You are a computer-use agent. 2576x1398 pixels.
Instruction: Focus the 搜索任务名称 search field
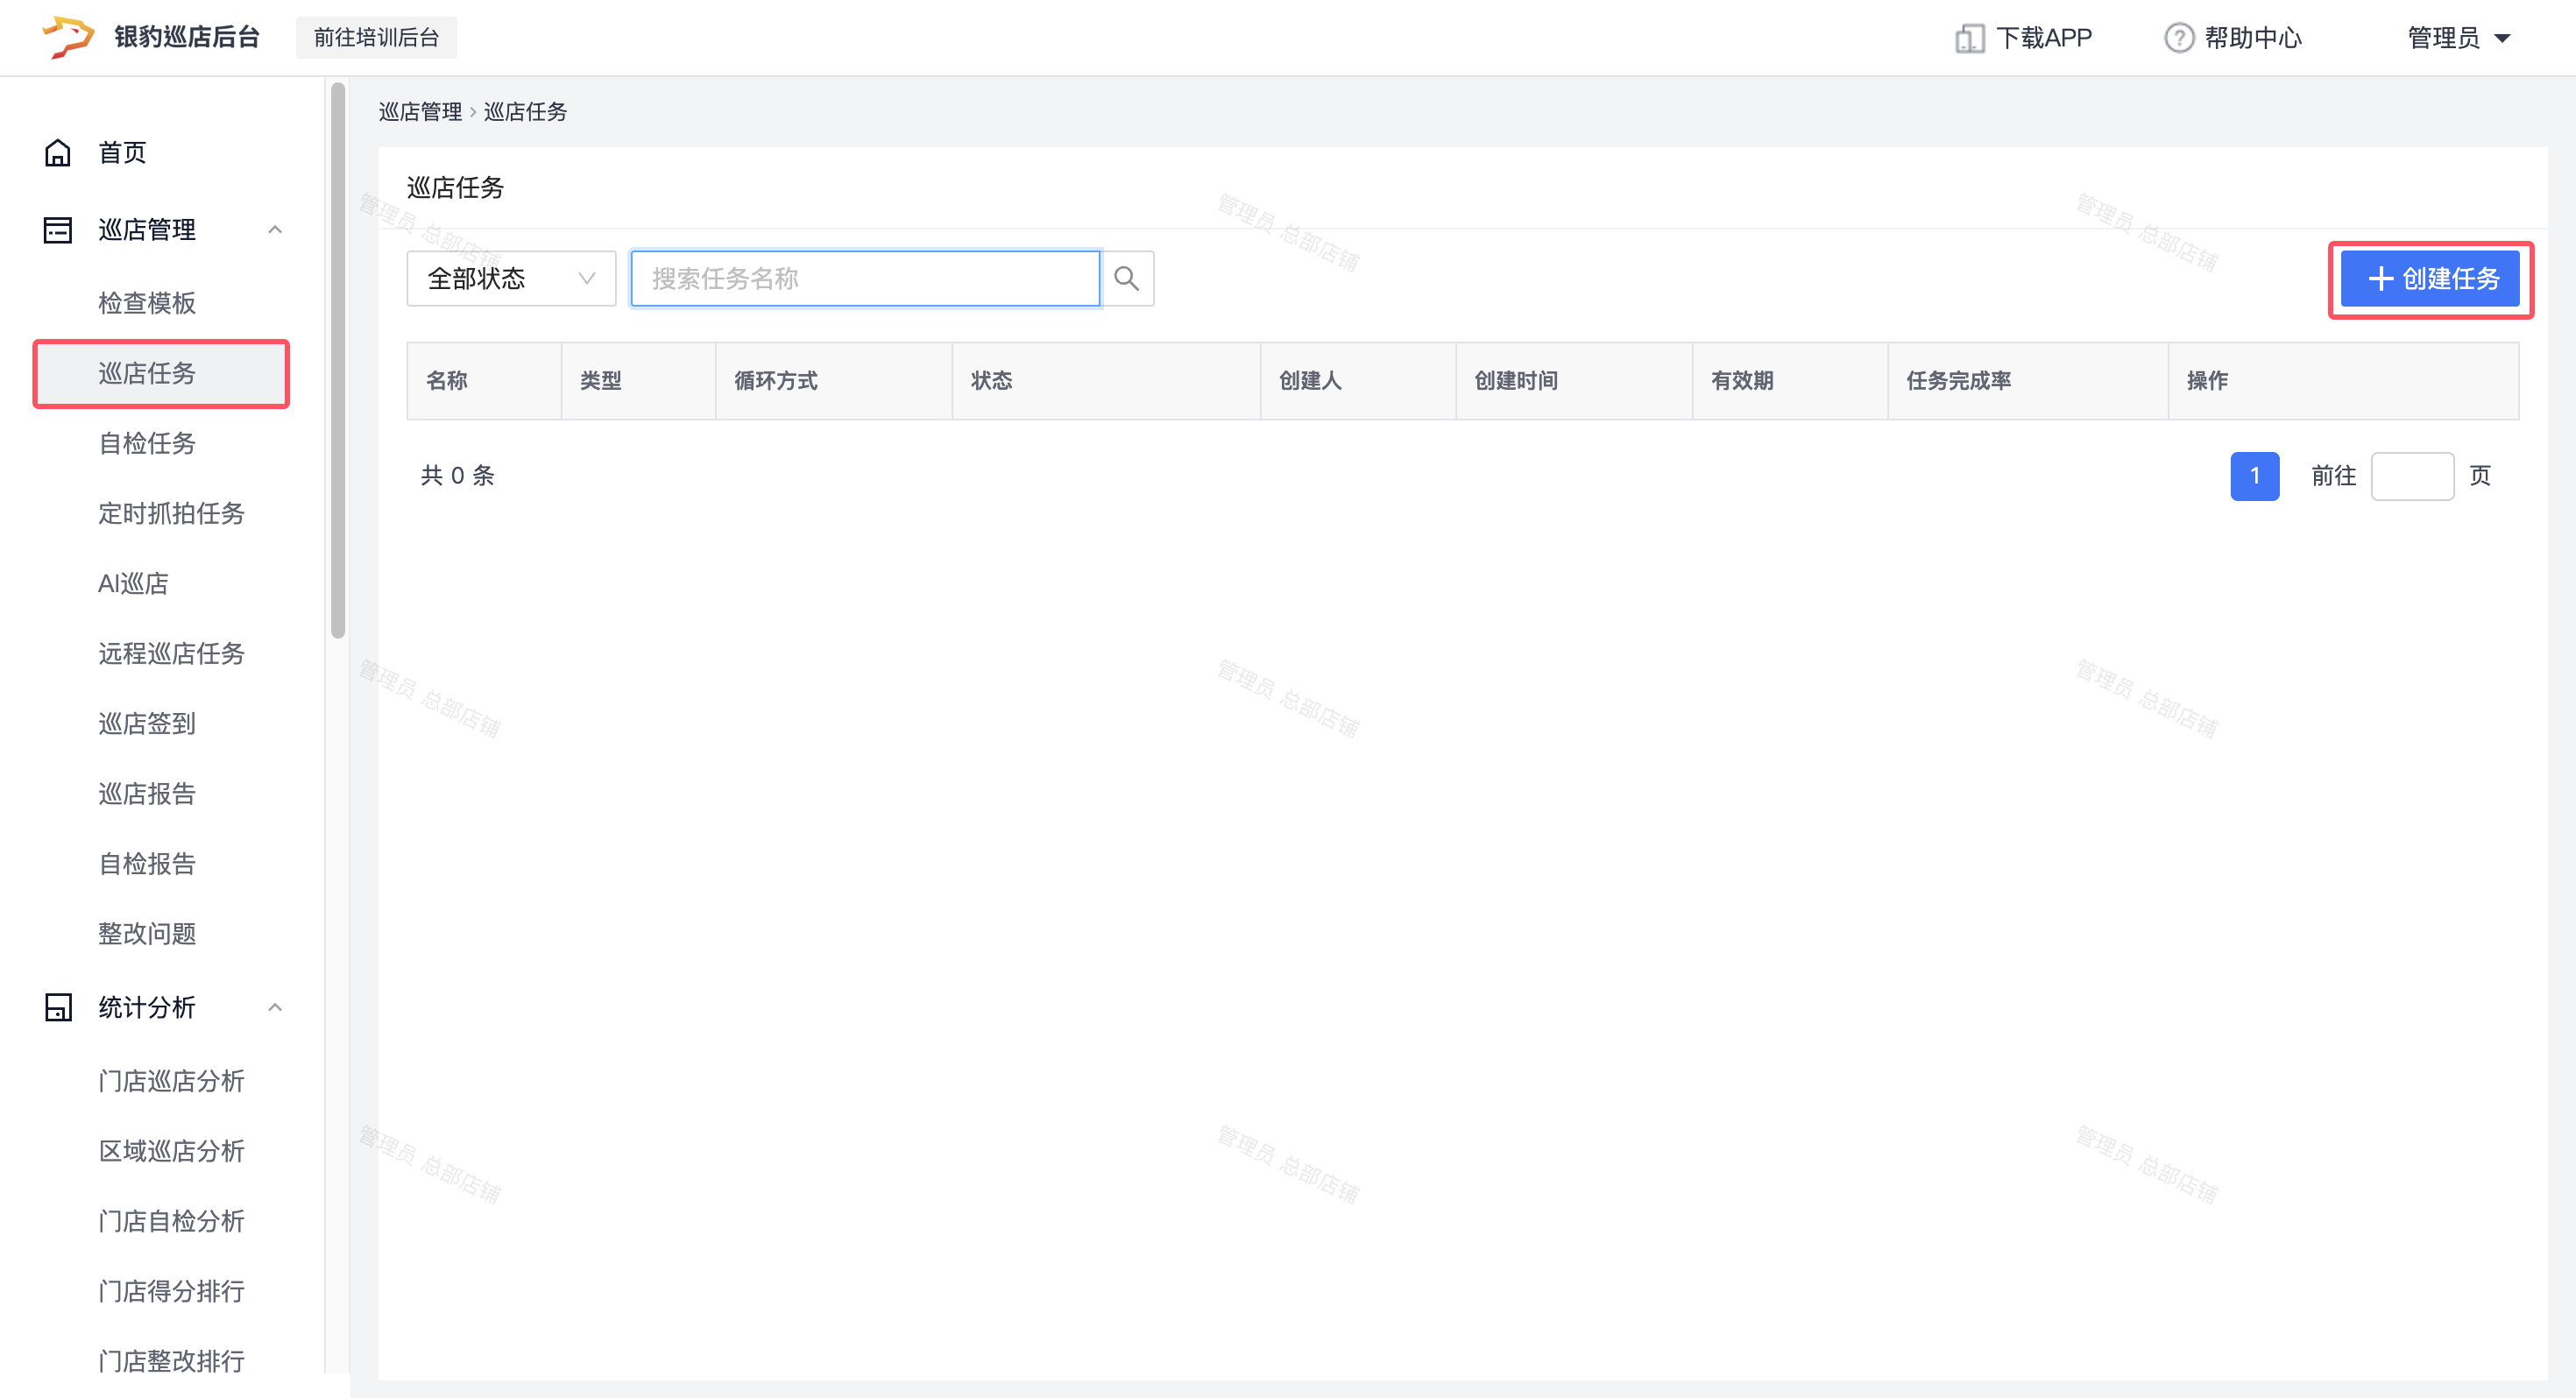point(864,278)
